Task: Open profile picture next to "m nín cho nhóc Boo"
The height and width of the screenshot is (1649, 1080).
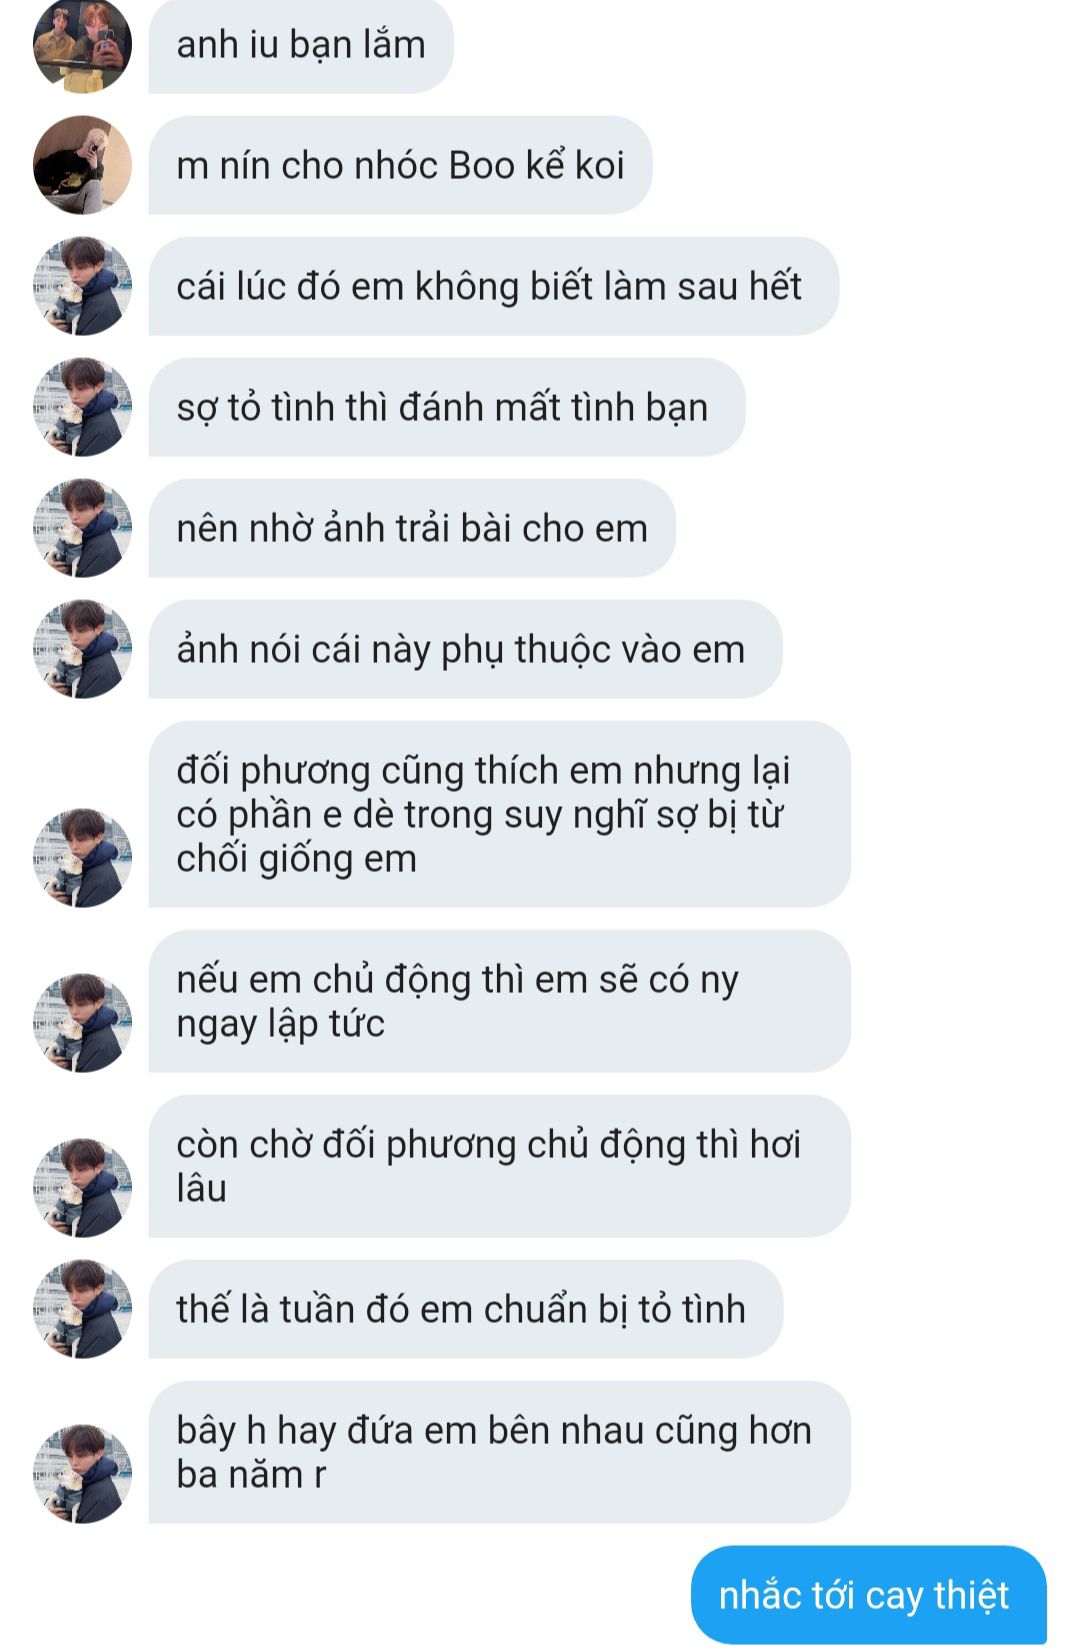Action: pyautogui.click(x=83, y=165)
